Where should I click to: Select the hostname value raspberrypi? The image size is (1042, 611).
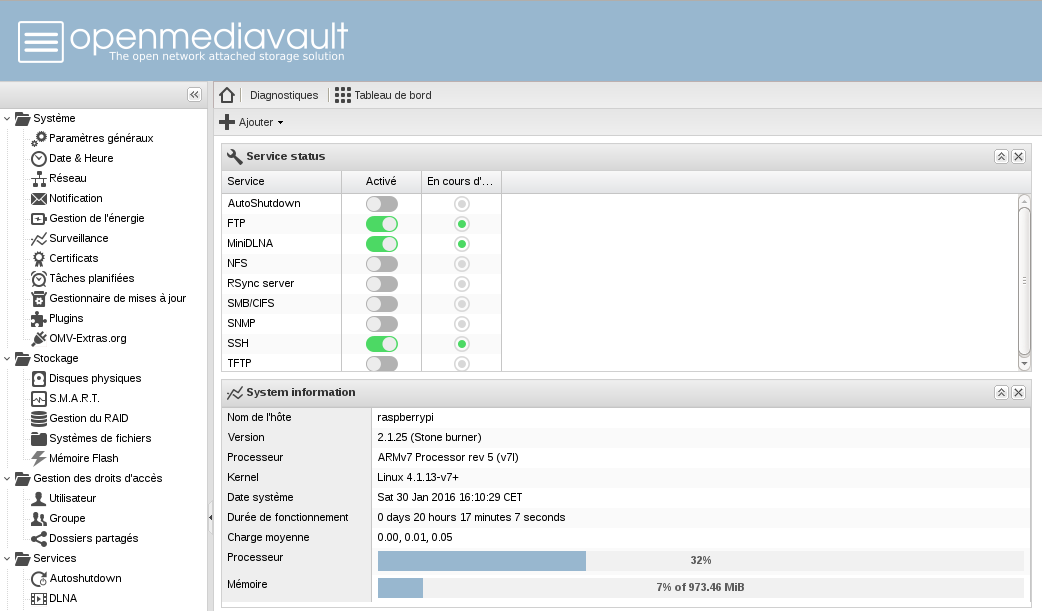pyautogui.click(x=405, y=418)
